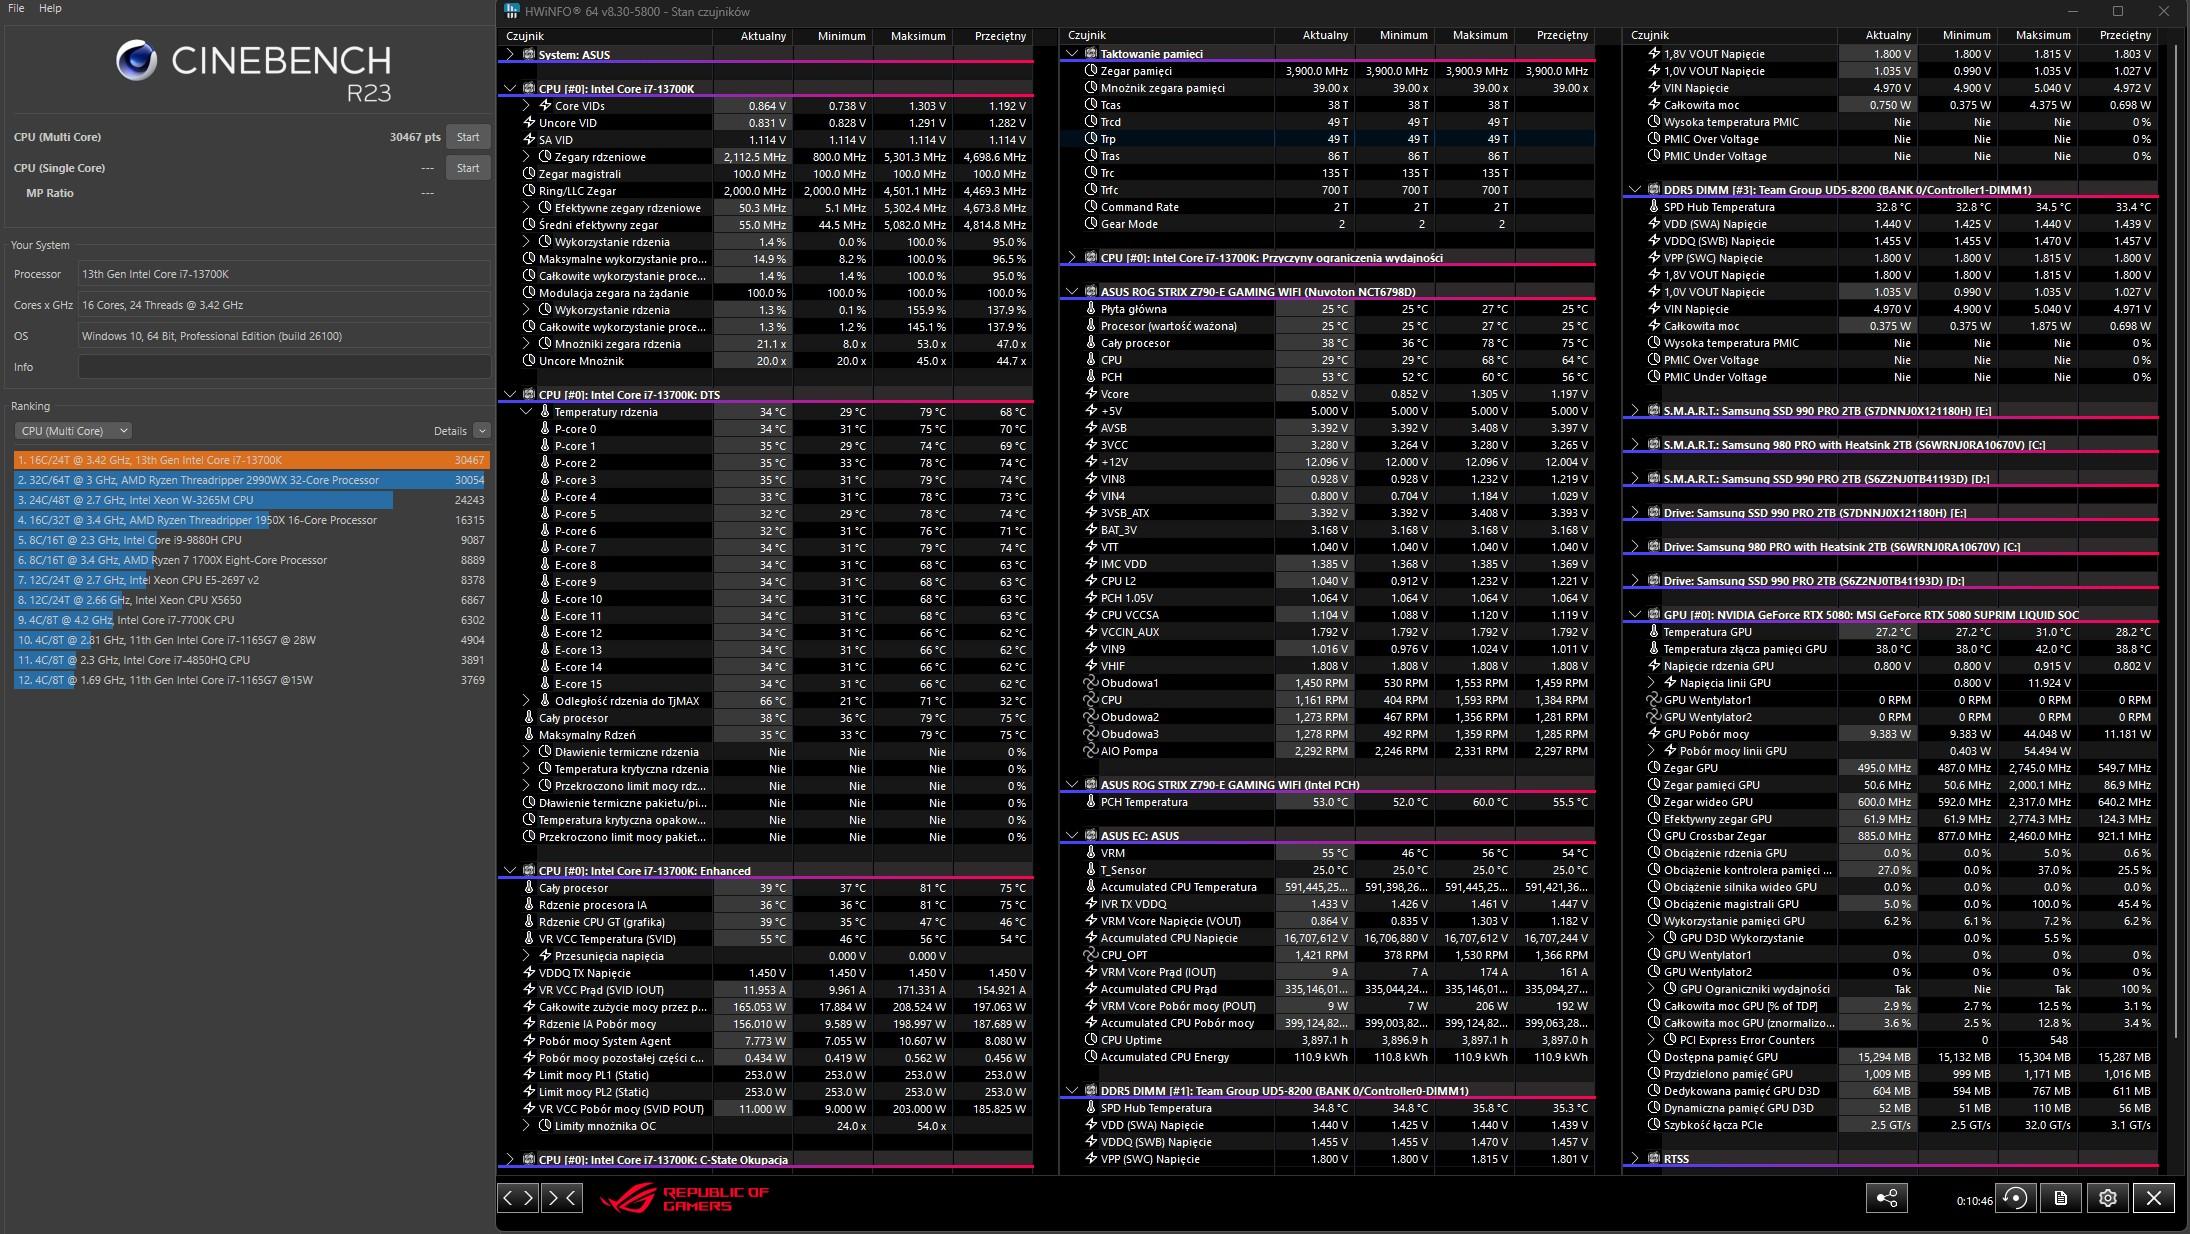Click the collapse columns arrows button
The height and width of the screenshot is (1234, 2190).
pyautogui.click(x=562, y=1197)
